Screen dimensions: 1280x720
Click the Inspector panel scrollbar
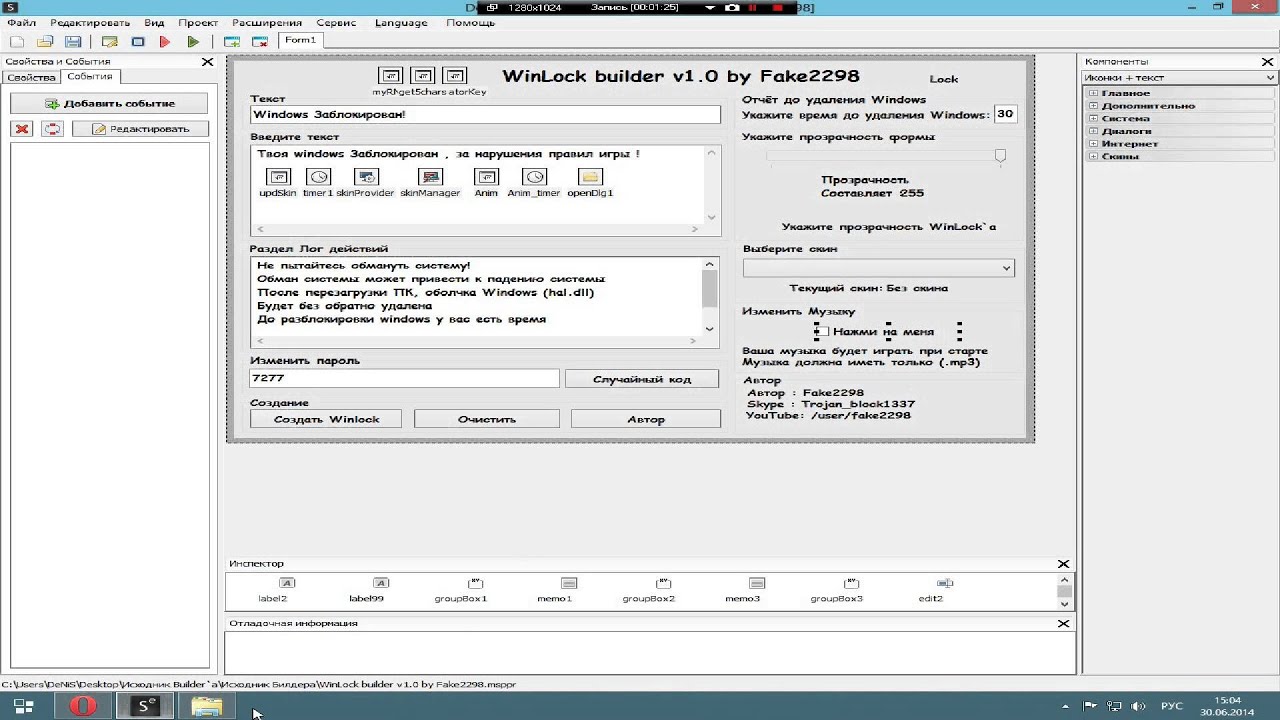tap(1064, 591)
